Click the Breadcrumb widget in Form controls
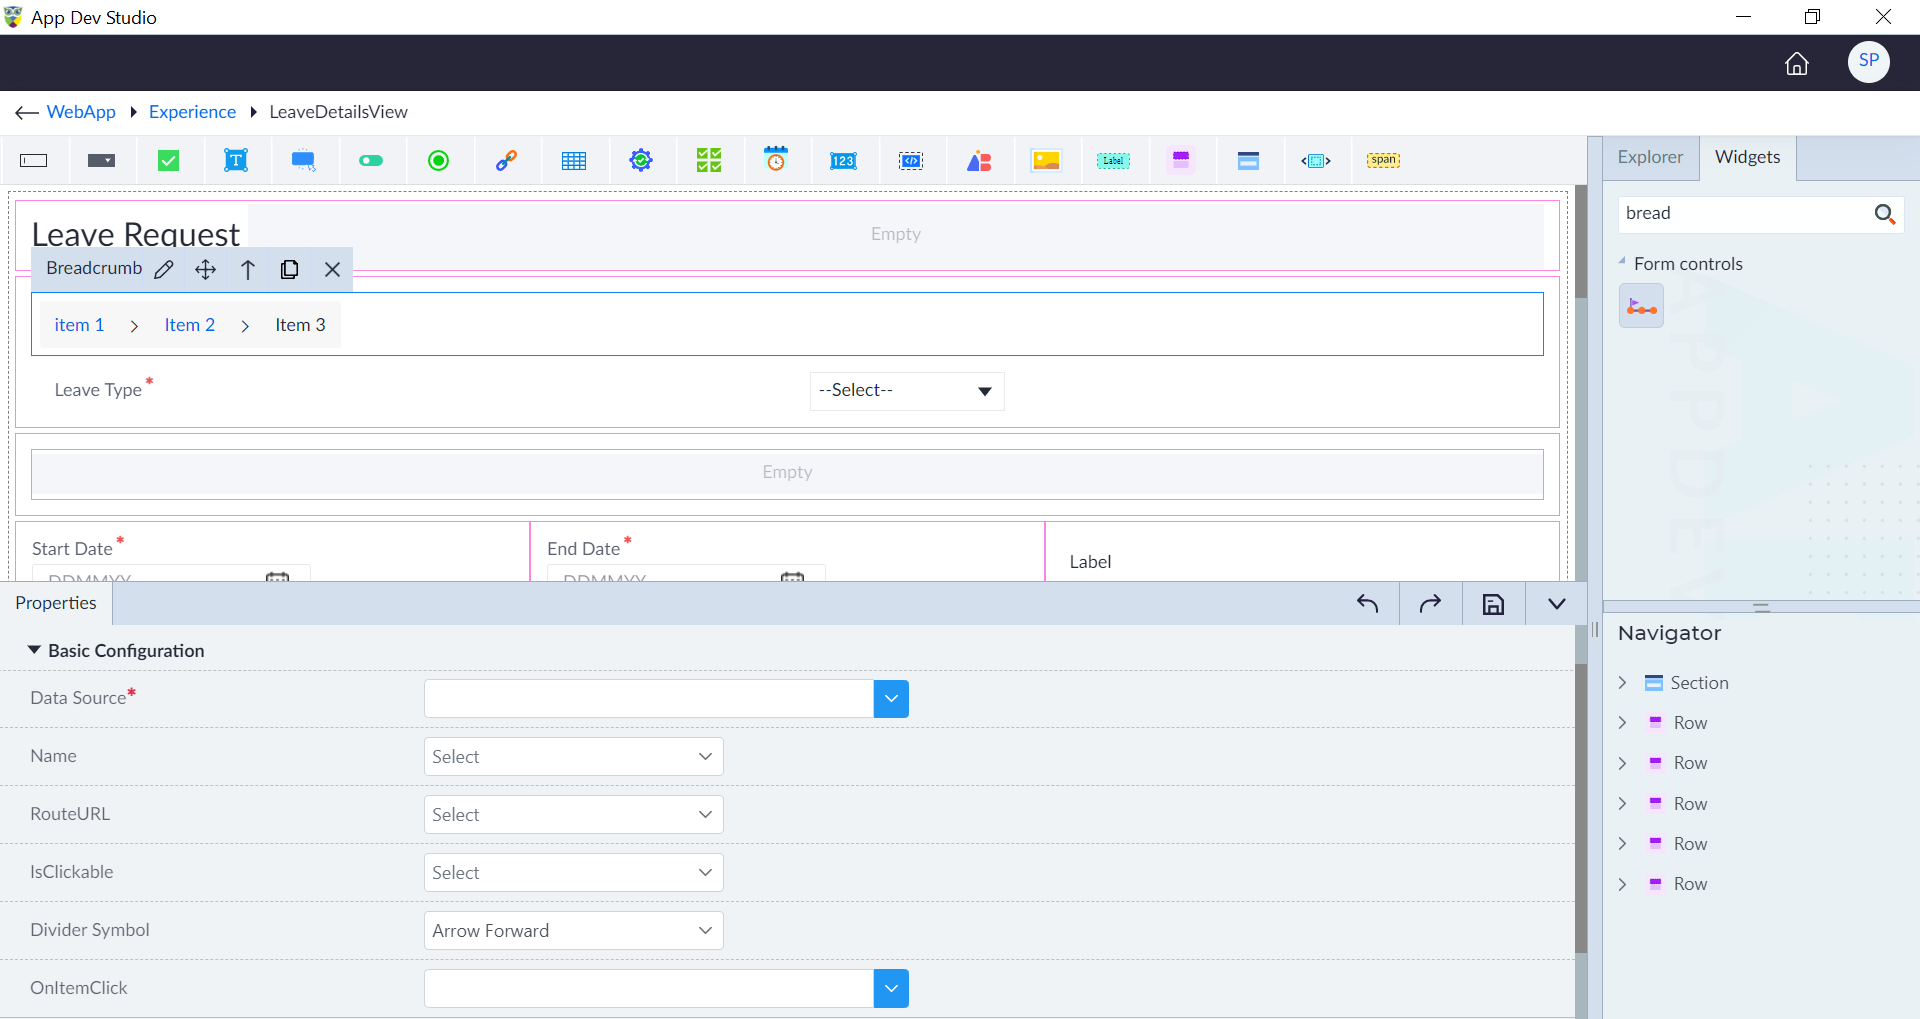Image resolution: width=1920 pixels, height=1019 pixels. pyautogui.click(x=1641, y=306)
